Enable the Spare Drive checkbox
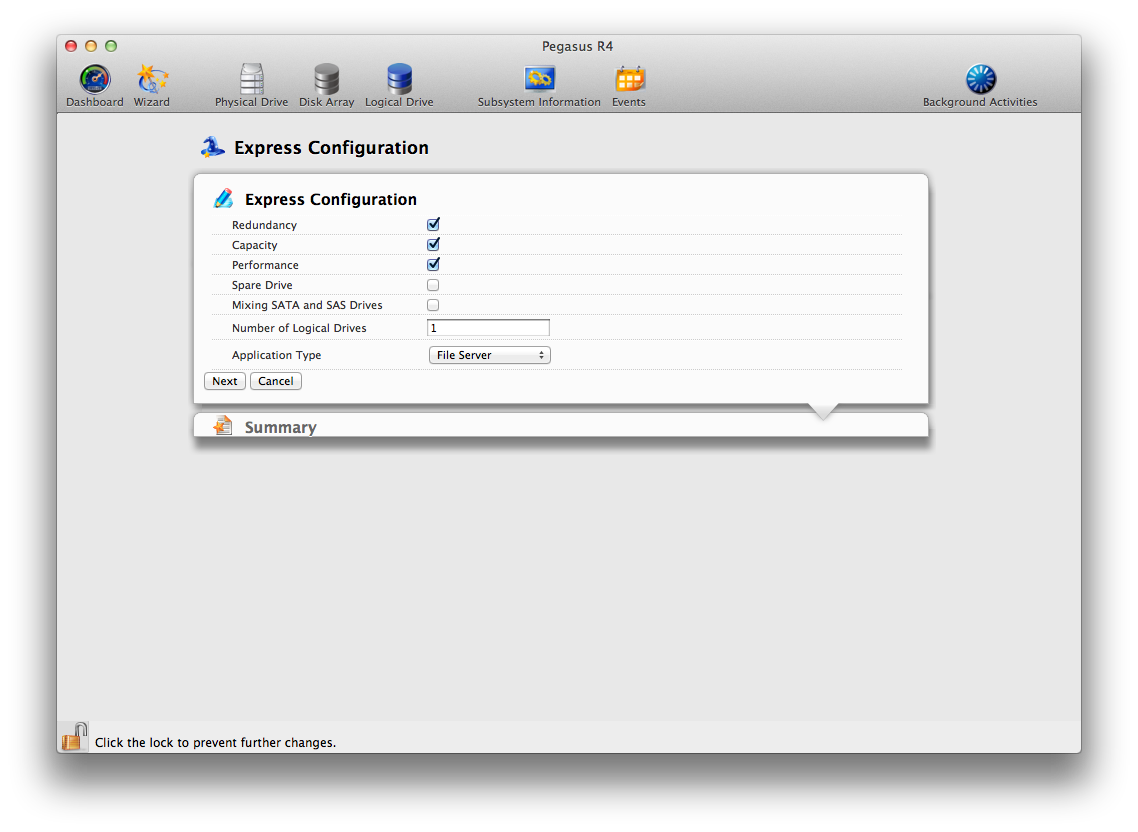 (x=433, y=285)
